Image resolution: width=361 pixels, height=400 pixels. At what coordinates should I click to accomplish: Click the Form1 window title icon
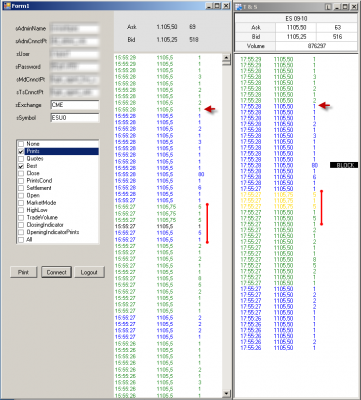[x=7, y=6]
